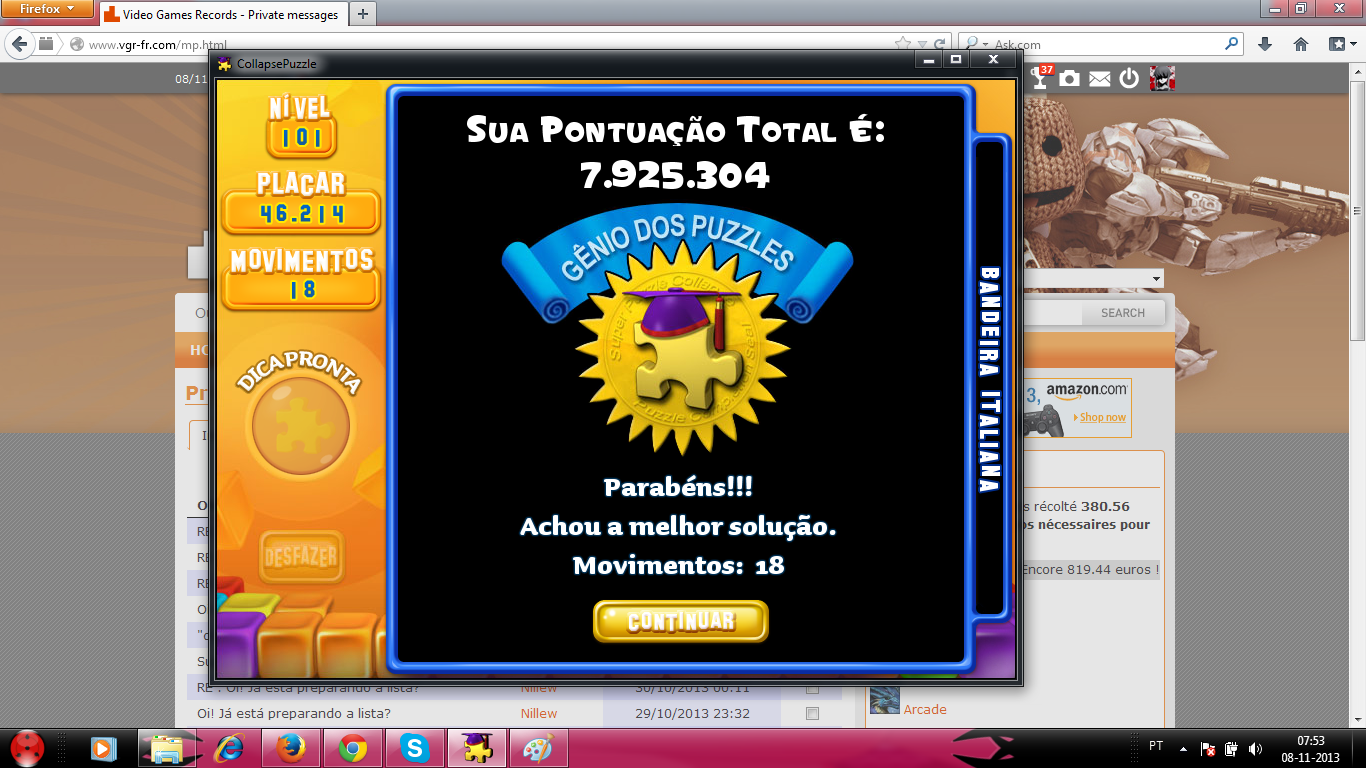
Task: Launch Skype from the taskbar
Action: pyautogui.click(x=415, y=747)
